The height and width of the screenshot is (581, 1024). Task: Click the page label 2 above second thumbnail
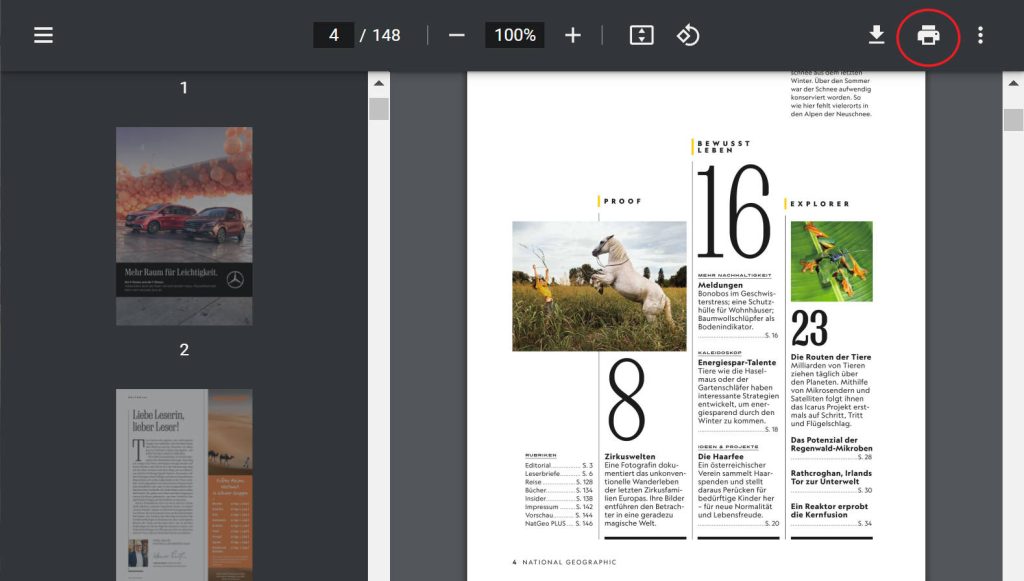(183, 349)
